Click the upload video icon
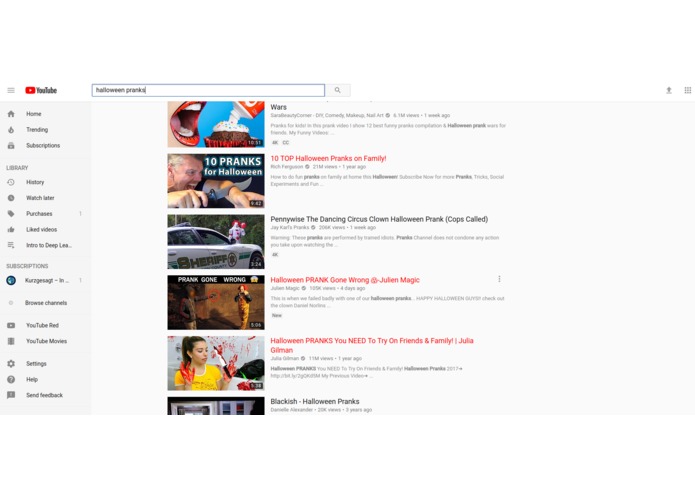The height and width of the screenshot is (494, 695). (x=669, y=90)
